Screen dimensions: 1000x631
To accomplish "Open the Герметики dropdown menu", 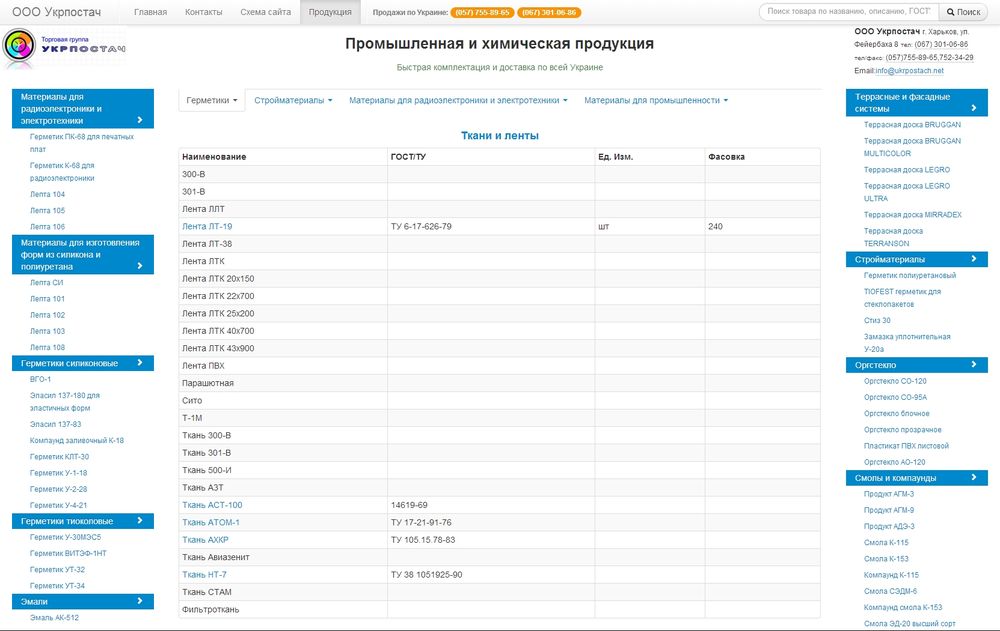I will tap(212, 100).
